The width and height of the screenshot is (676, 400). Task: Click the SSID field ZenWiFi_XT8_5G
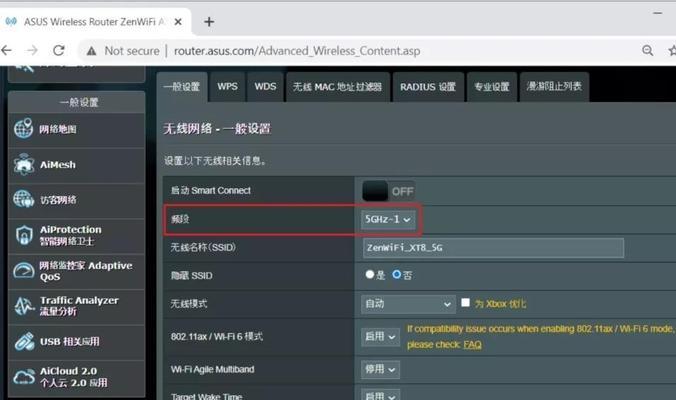(x=493, y=248)
